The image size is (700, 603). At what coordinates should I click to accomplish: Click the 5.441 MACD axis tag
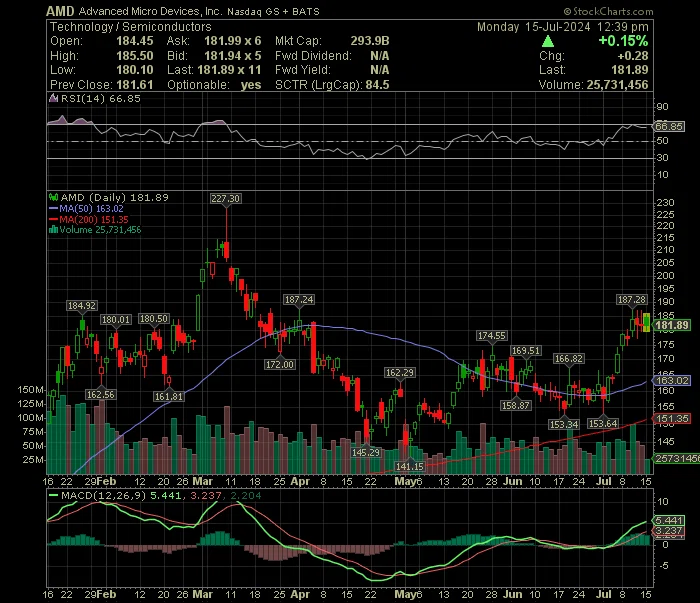(x=669, y=520)
